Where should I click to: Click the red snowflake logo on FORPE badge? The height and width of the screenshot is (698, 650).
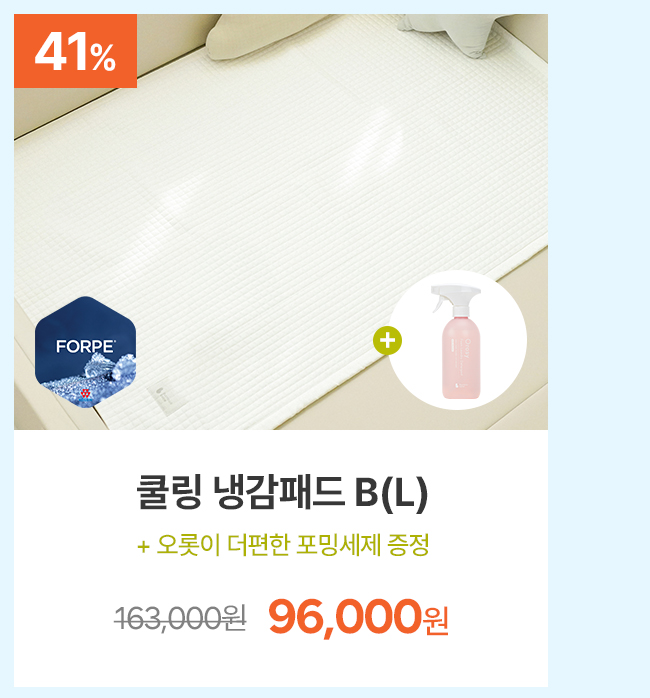pos(85,394)
